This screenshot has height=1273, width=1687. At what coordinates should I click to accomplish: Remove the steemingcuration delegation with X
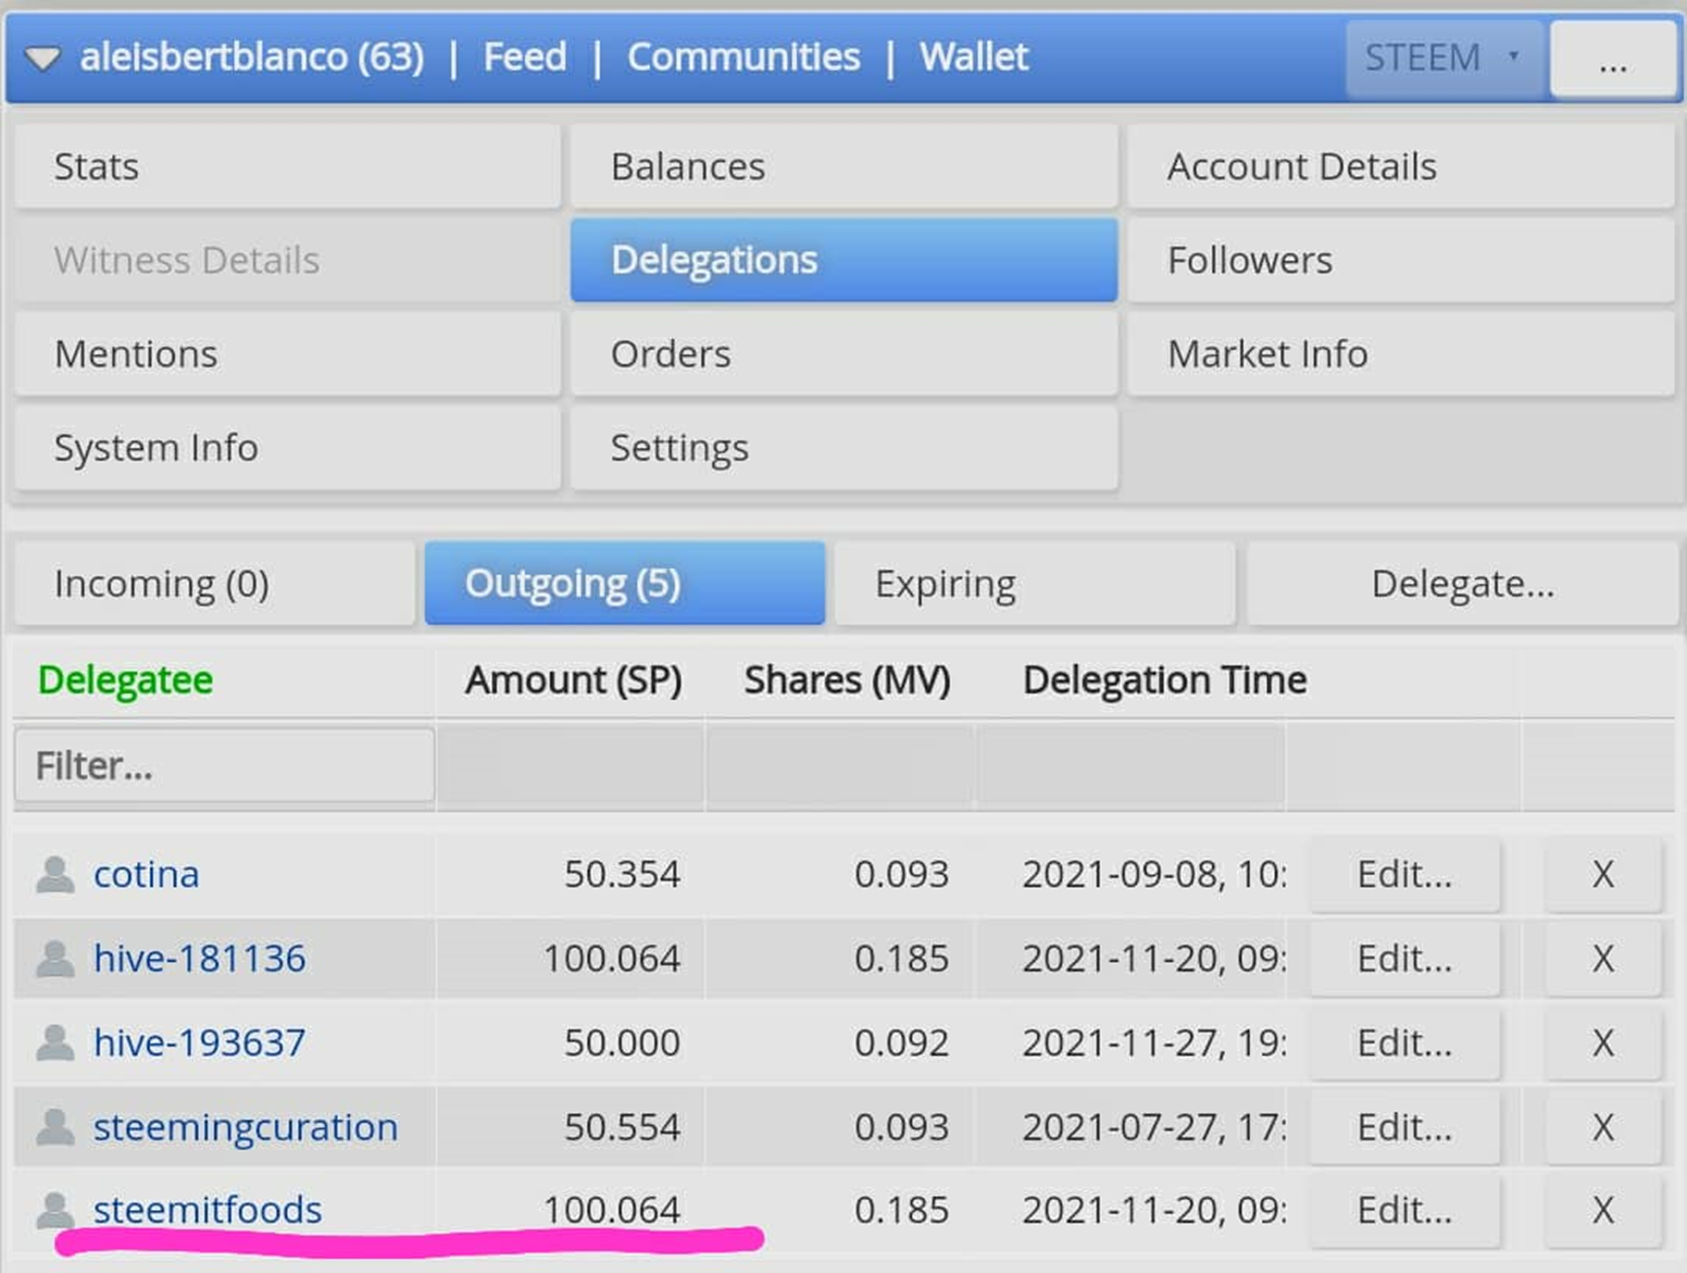pos(1603,1127)
